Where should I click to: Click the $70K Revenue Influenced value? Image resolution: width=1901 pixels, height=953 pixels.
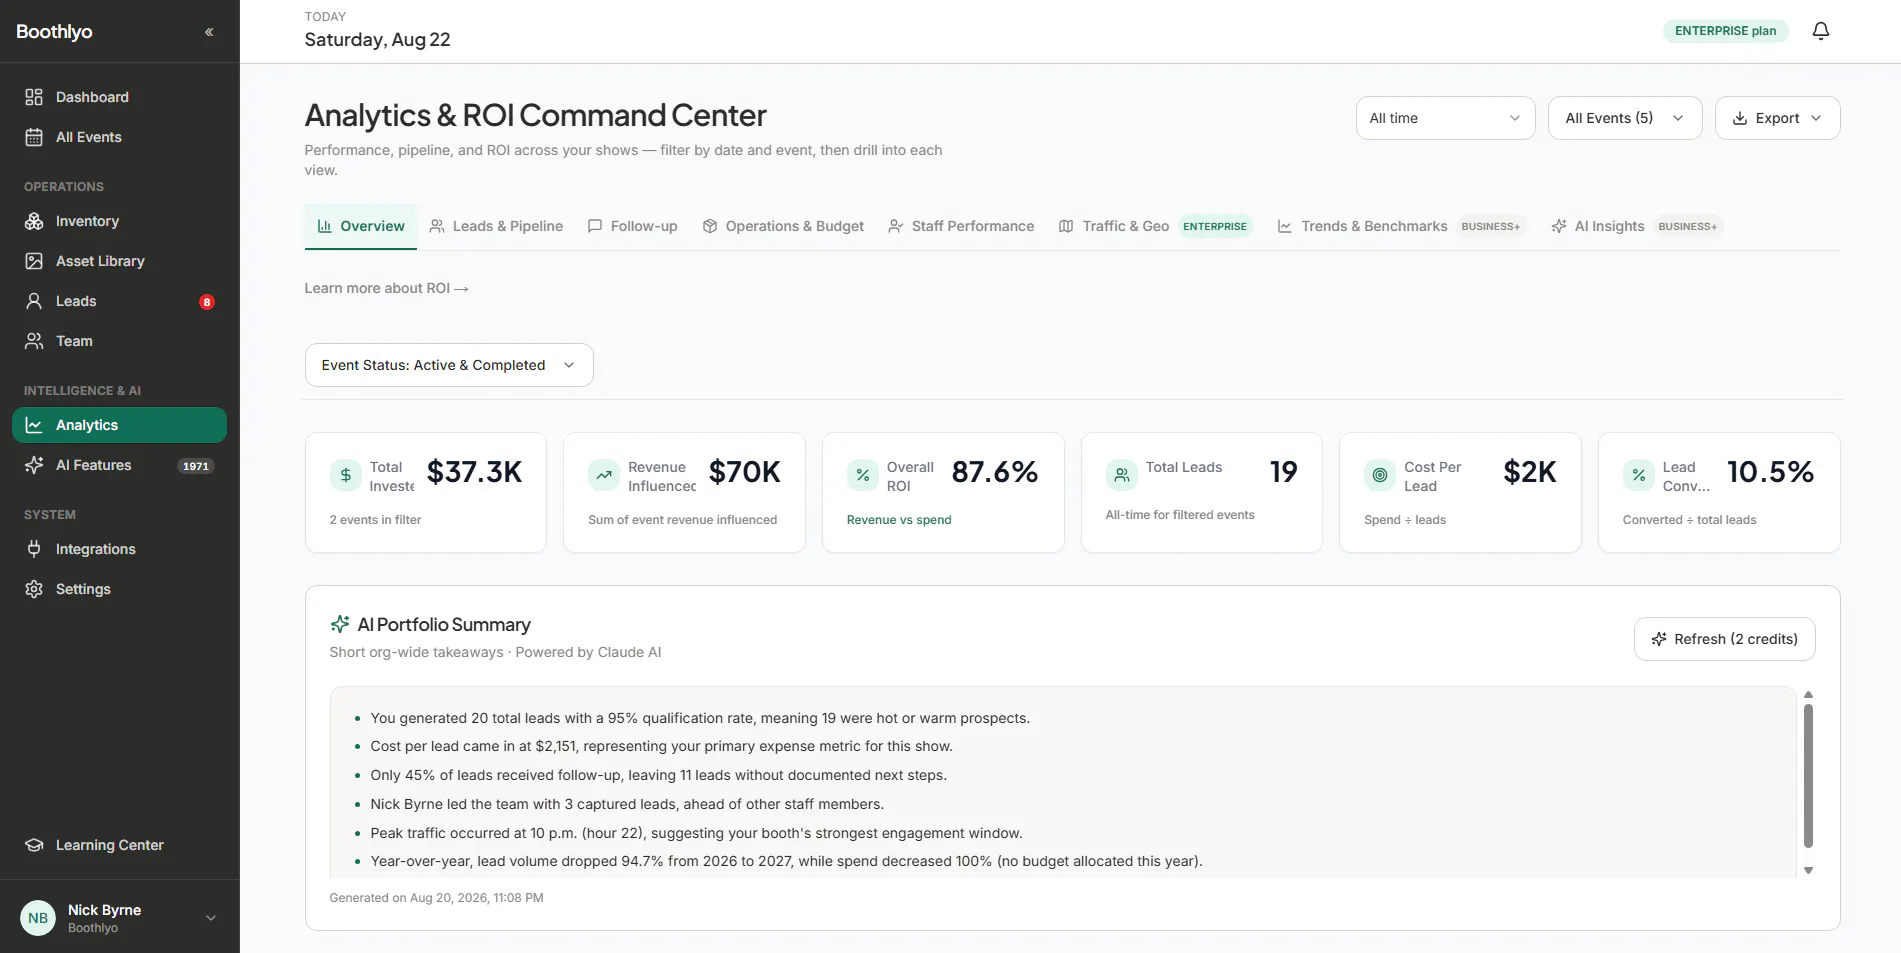(745, 472)
